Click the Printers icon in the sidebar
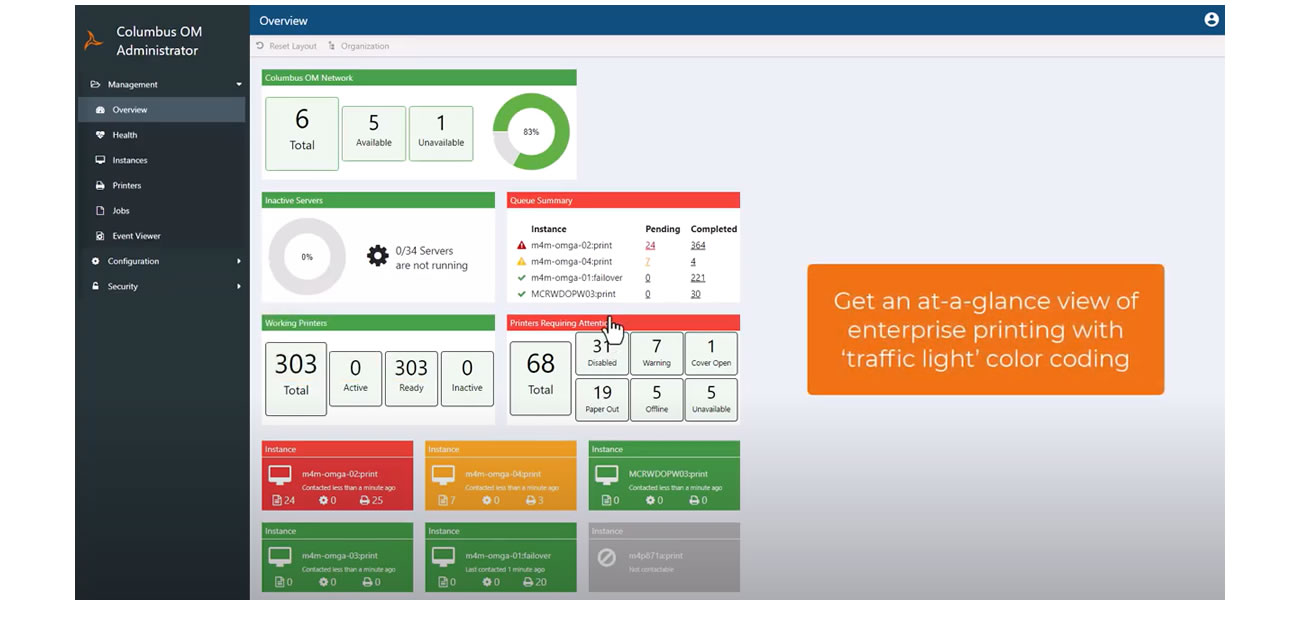The width and height of the screenshot is (1300, 620). (x=100, y=185)
